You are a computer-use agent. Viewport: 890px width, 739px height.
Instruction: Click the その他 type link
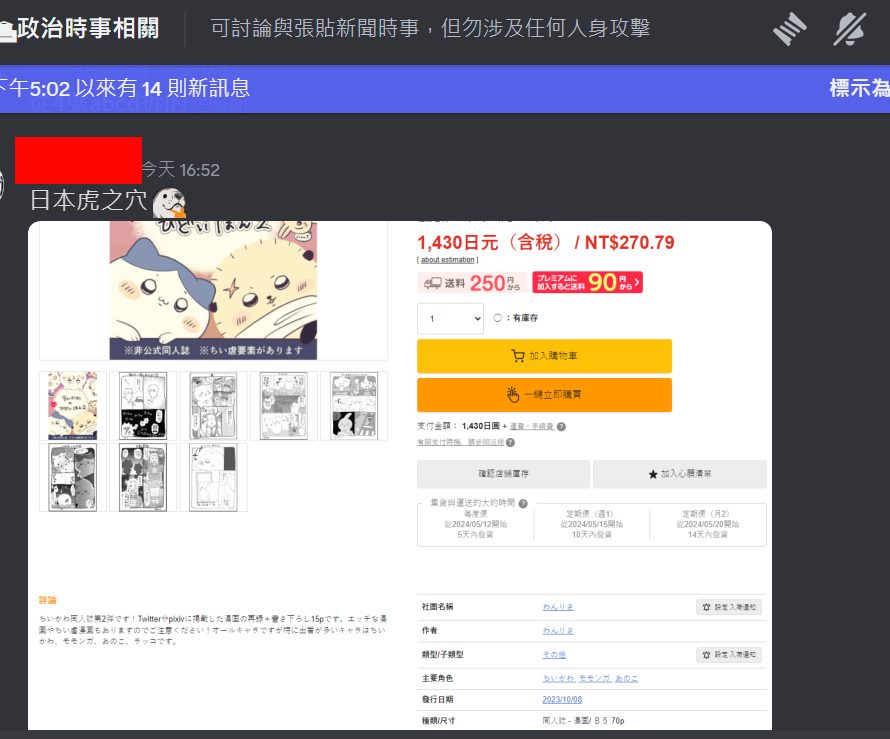(x=554, y=654)
